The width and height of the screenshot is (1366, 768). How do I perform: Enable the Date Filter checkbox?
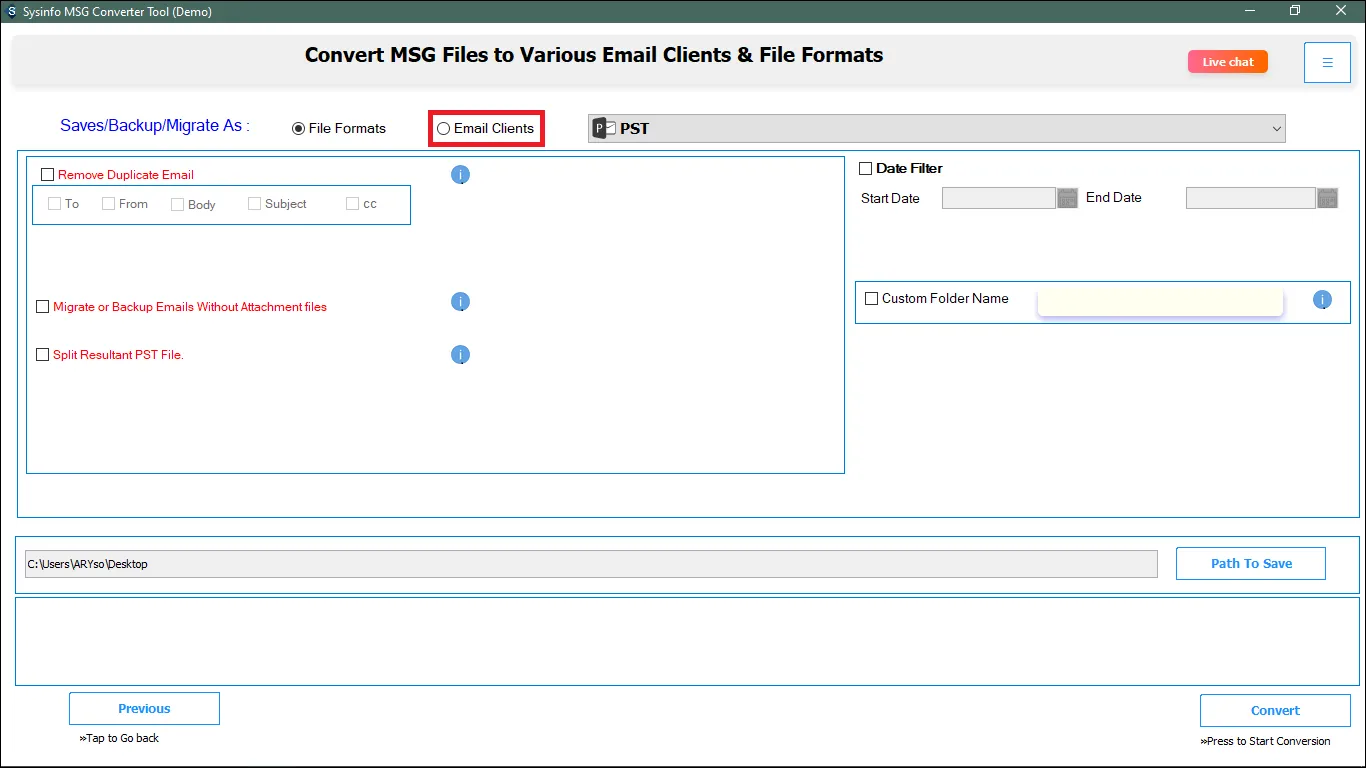[866, 169]
